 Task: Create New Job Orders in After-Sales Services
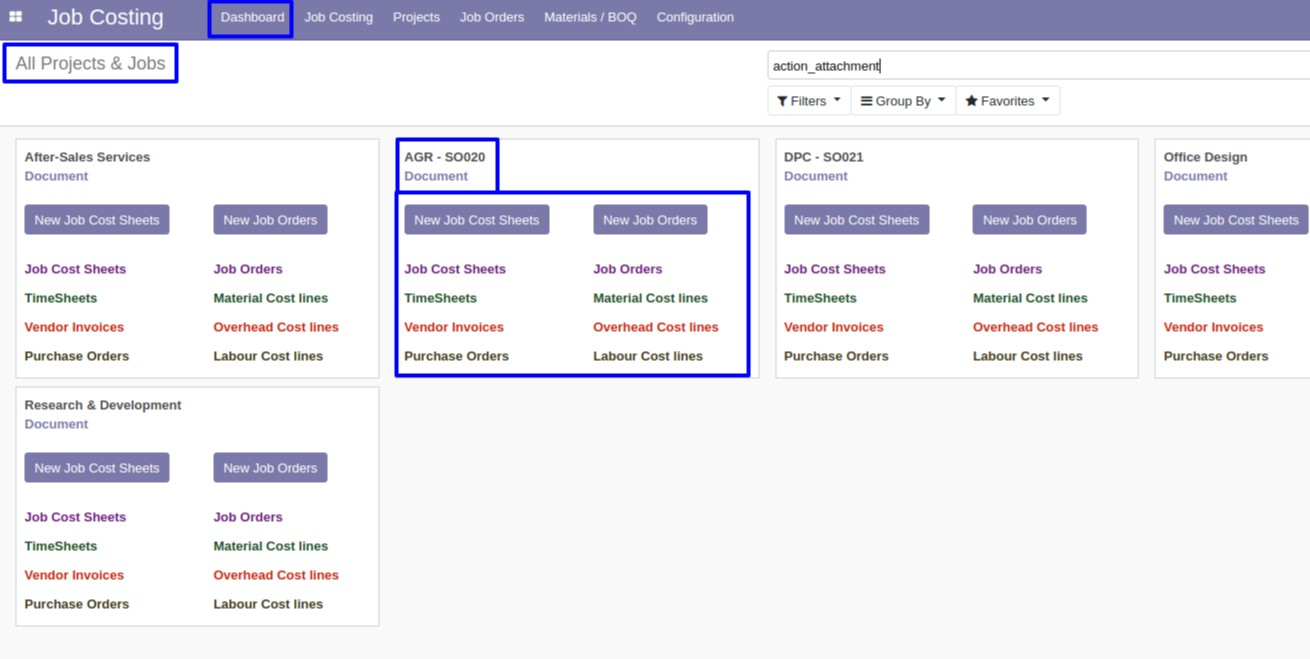pyautogui.click(x=270, y=220)
